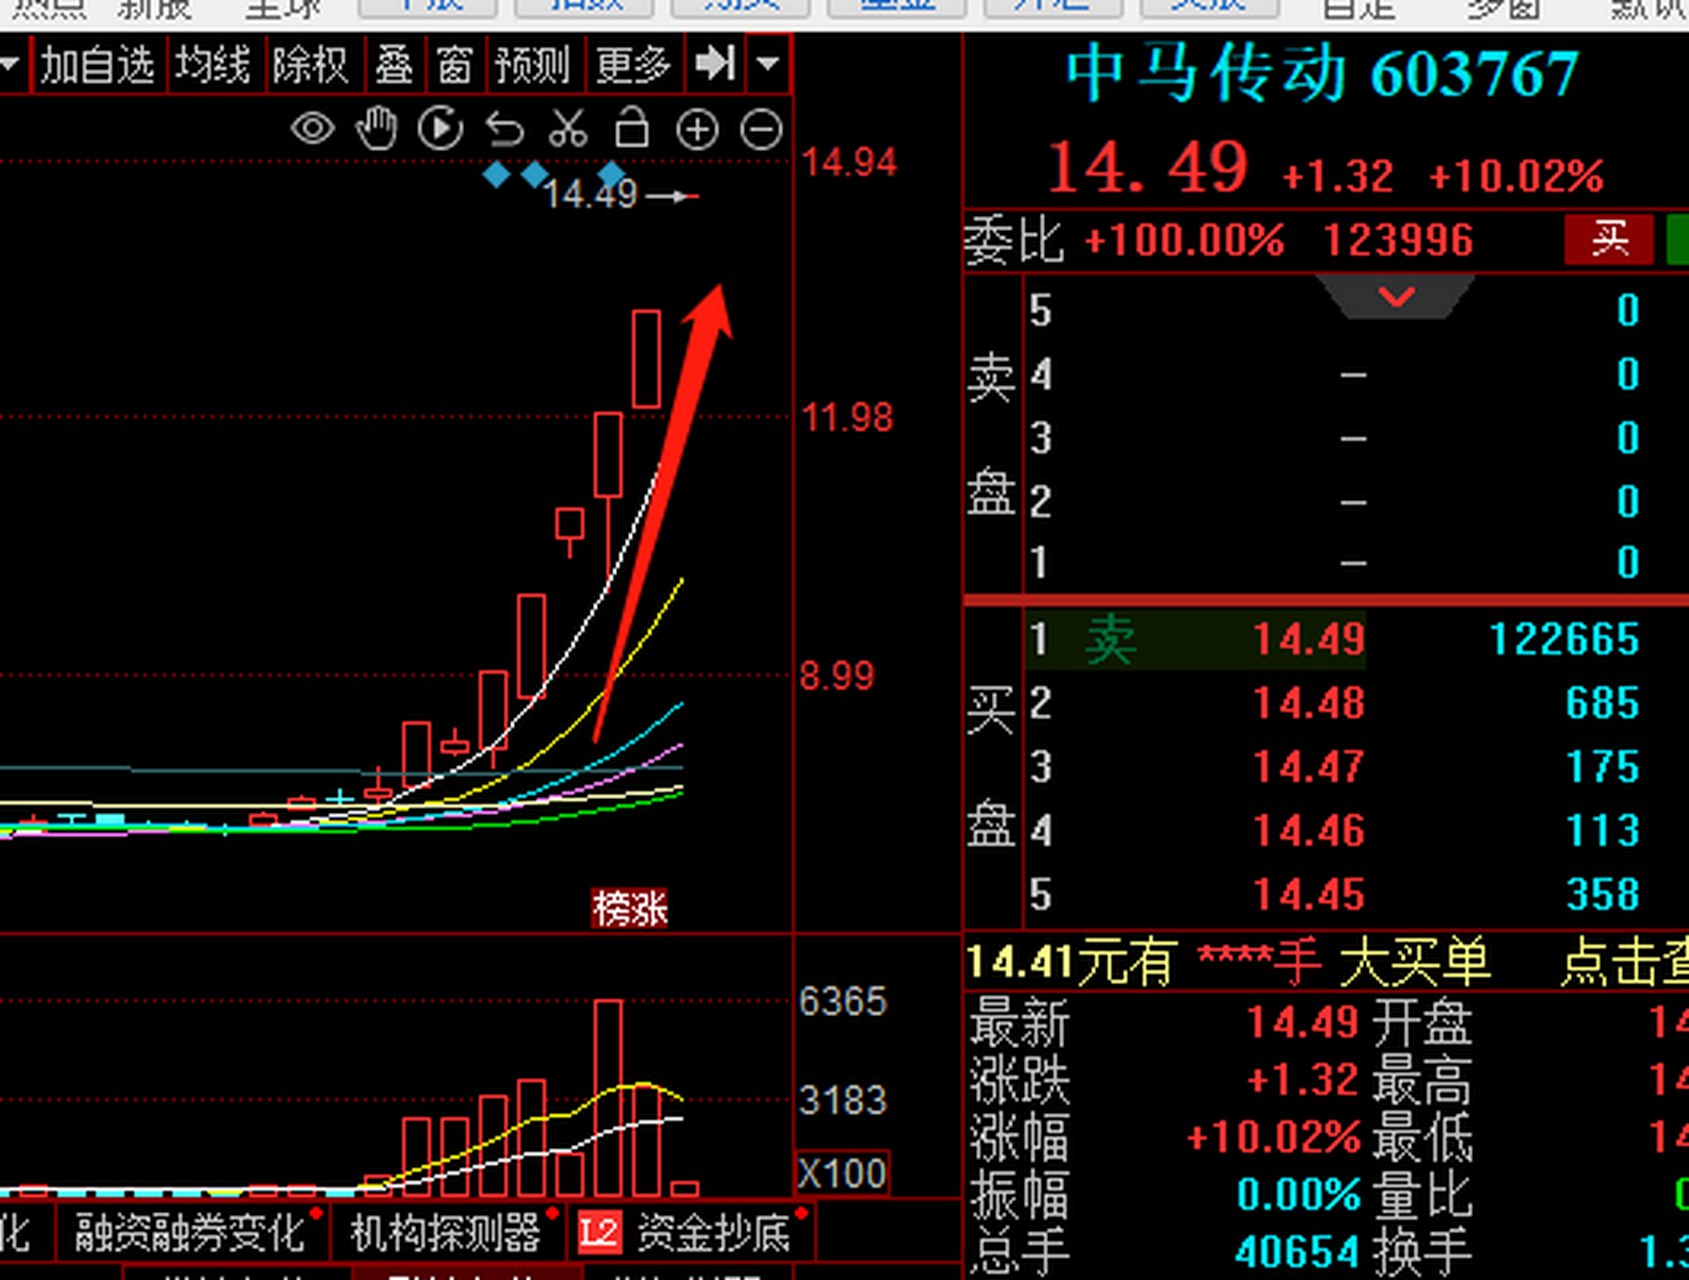Click 加自选 to add to watchlist
The width and height of the screenshot is (1689, 1280).
pos(98,65)
